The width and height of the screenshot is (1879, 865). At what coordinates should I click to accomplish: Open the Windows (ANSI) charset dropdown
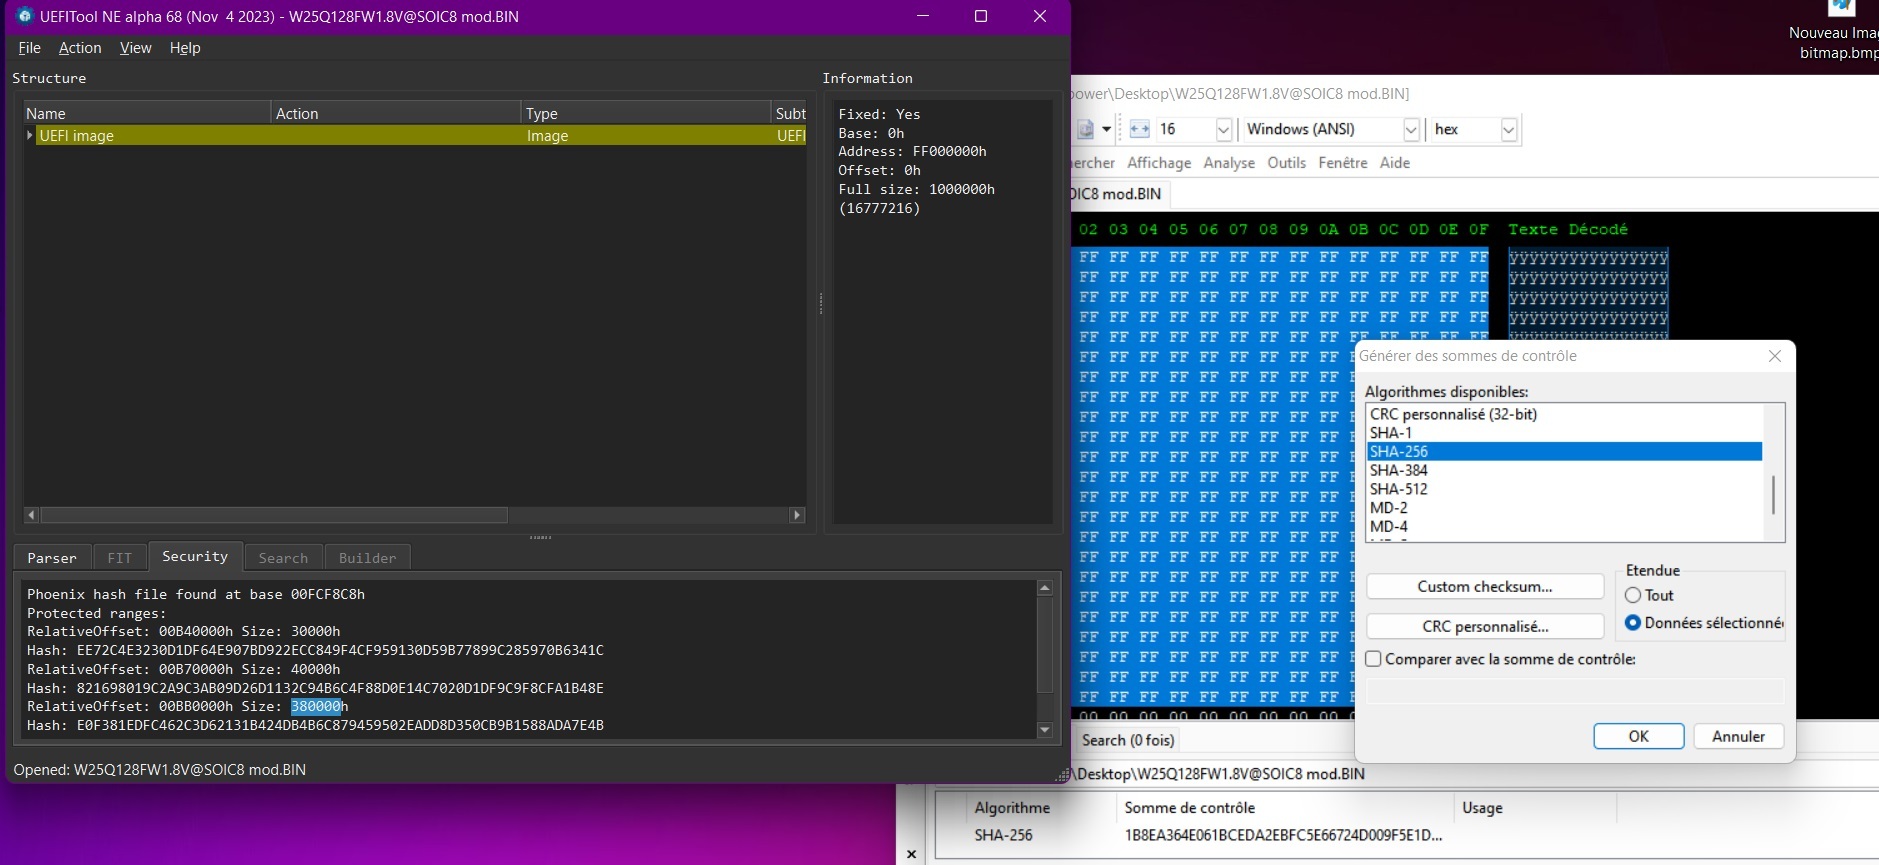(x=1410, y=130)
